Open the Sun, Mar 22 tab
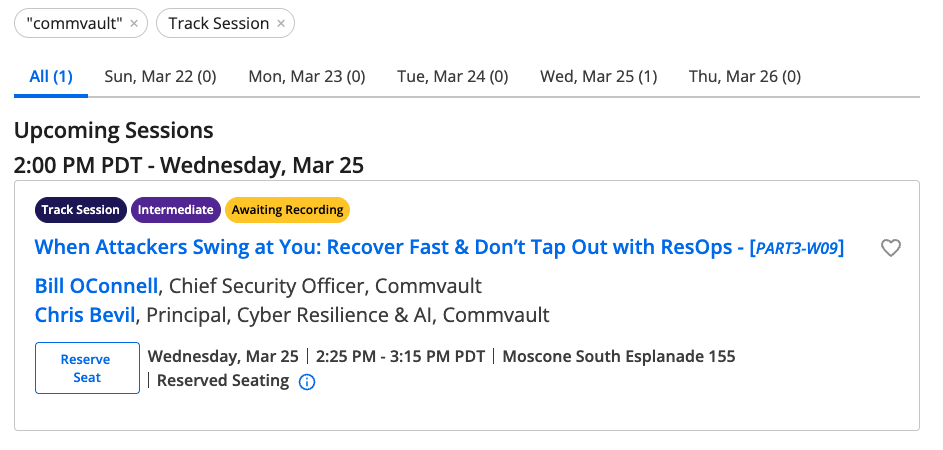The image size is (943, 450). coord(160,76)
